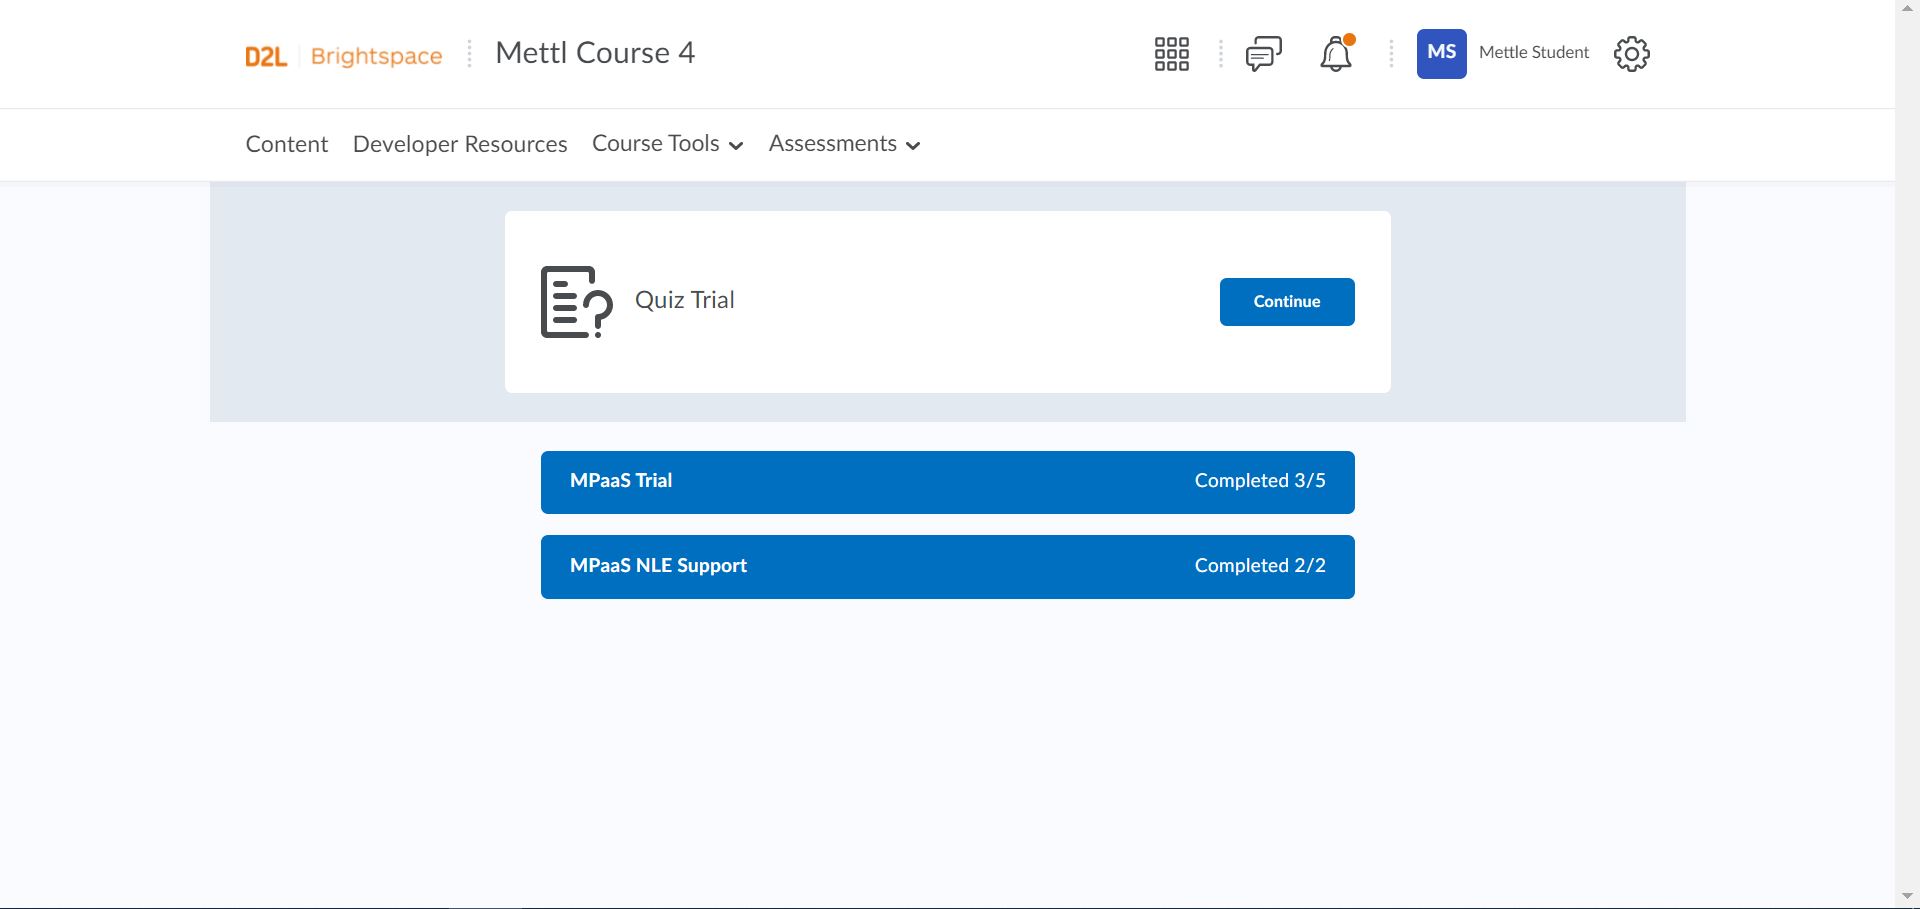Open the MPaaS NLE Support module bar
Viewport: 1920px width, 909px height.
pos(948,567)
